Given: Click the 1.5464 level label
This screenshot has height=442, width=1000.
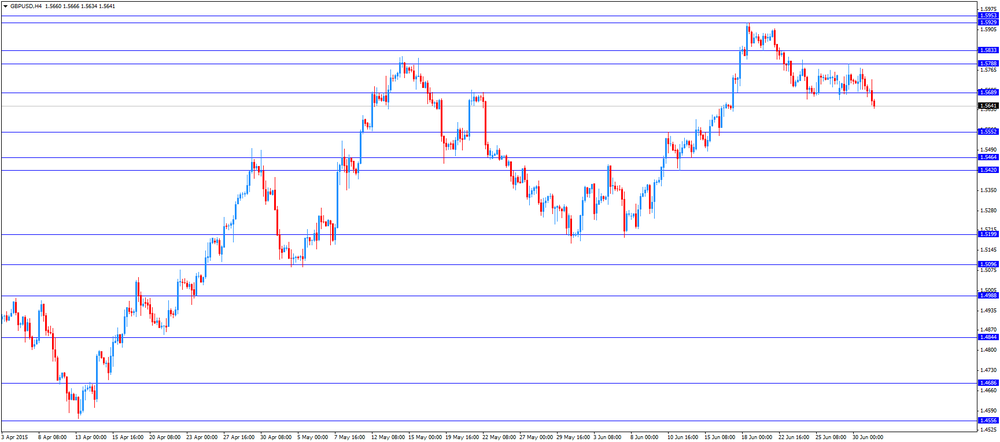Looking at the screenshot, I should pos(989,157).
